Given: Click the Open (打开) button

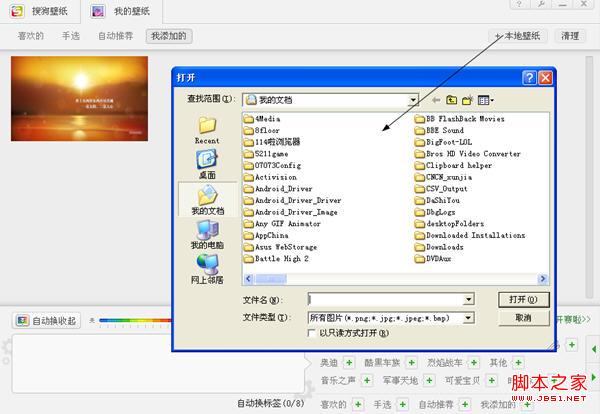Looking at the screenshot, I should [x=523, y=300].
